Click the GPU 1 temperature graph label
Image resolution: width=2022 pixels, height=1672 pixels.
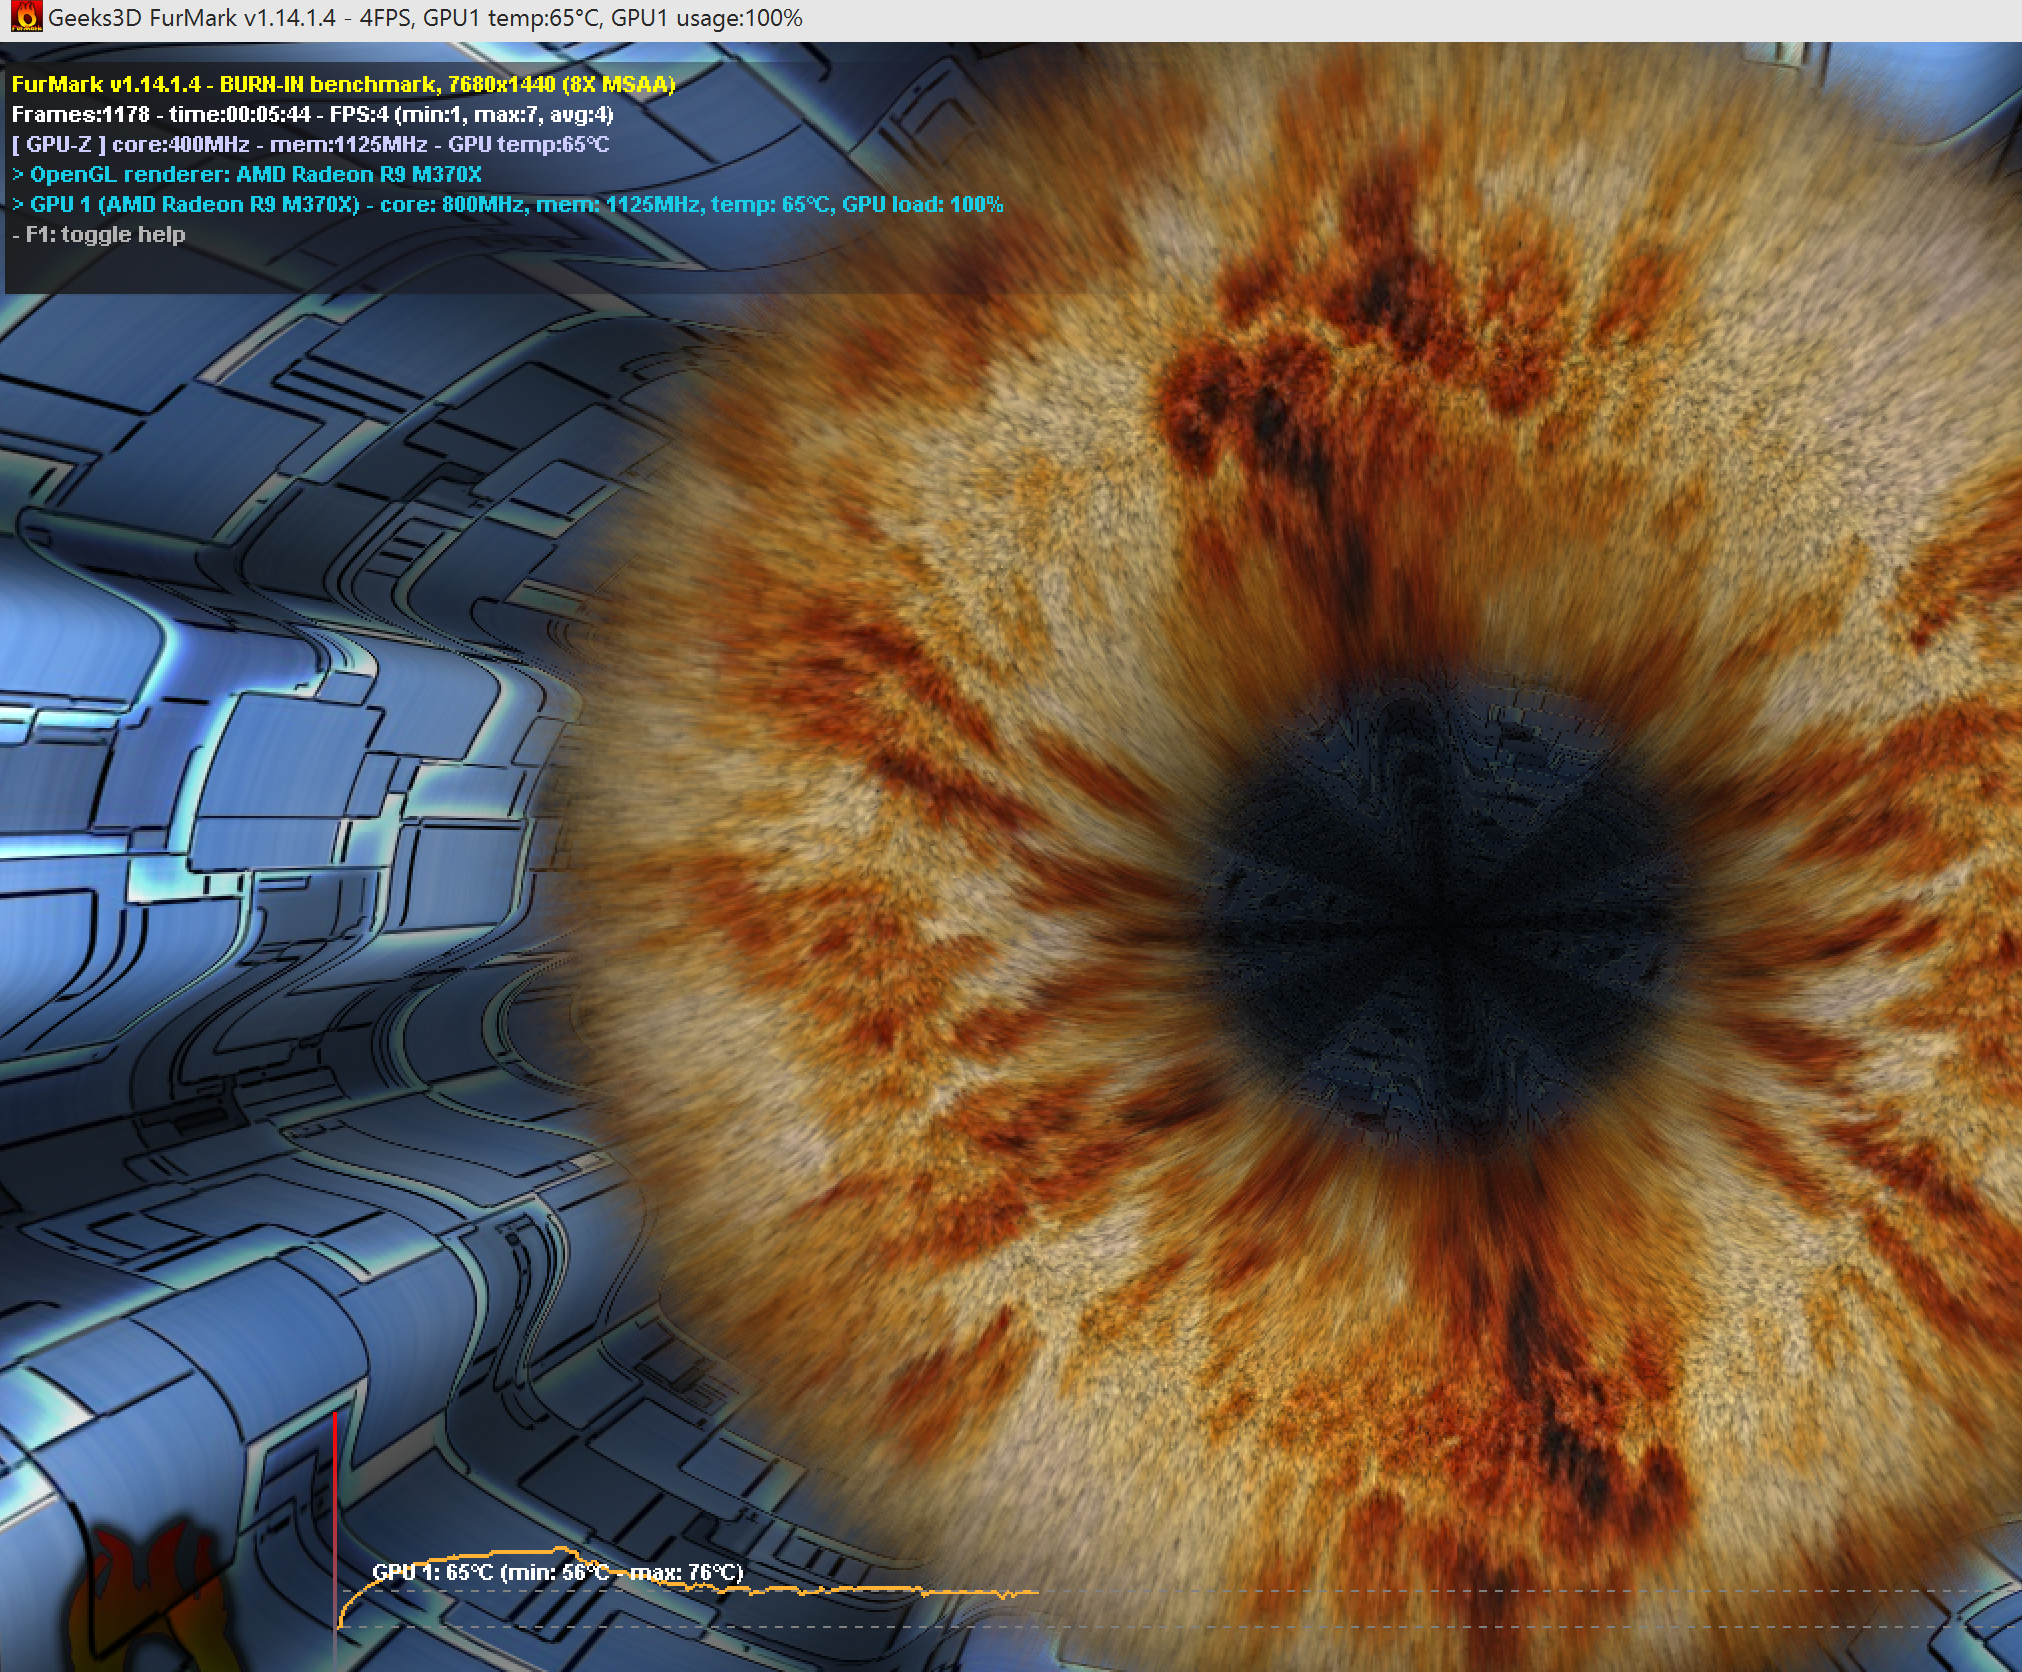pos(557,1572)
